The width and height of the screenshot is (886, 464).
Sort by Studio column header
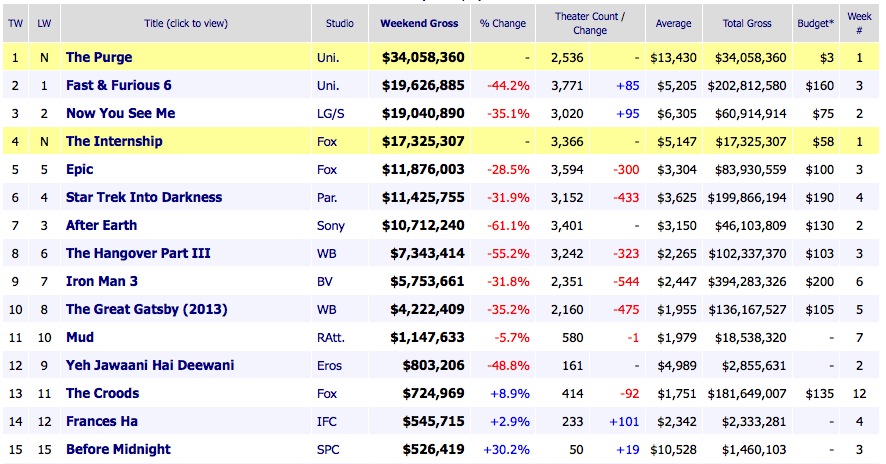(x=339, y=23)
